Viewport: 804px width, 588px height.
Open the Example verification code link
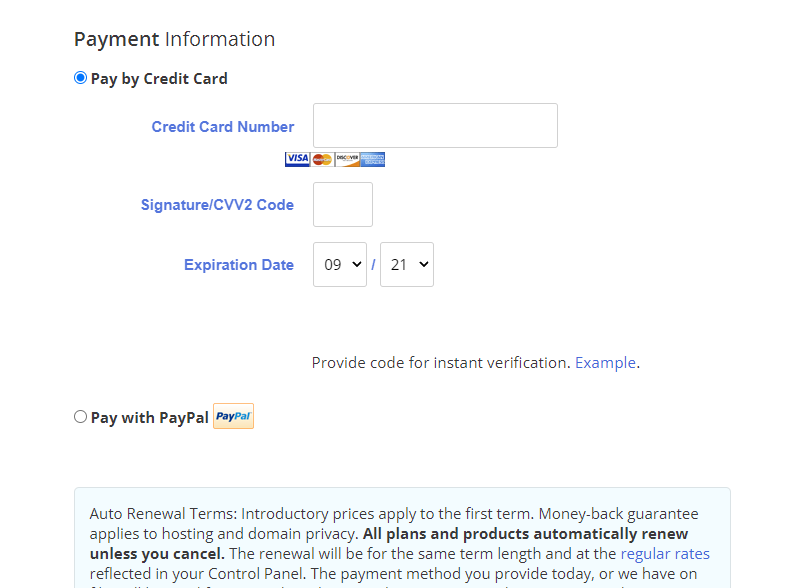605,363
